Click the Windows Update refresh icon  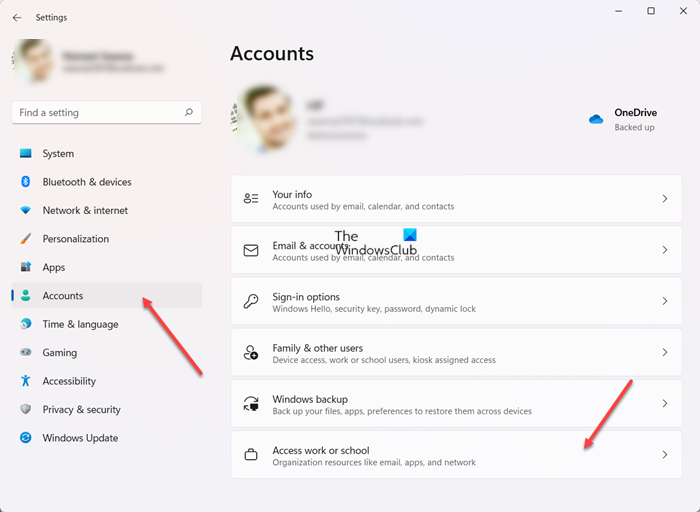tap(26, 437)
